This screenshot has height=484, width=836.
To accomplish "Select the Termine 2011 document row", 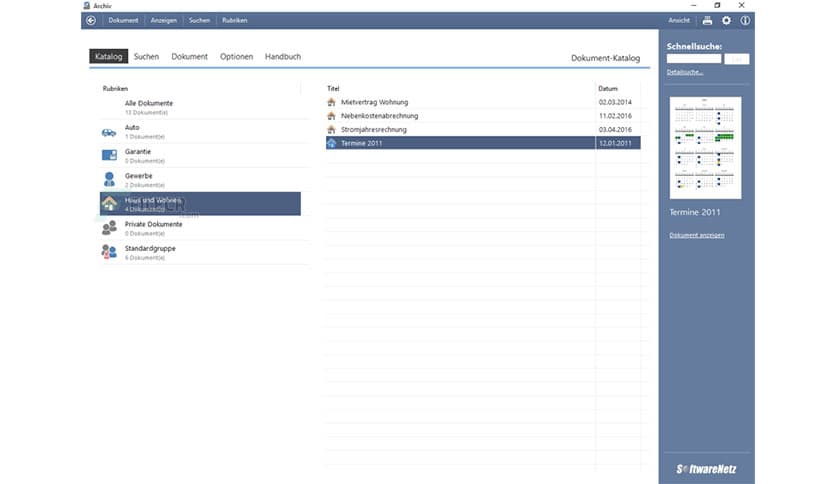I will coord(483,143).
